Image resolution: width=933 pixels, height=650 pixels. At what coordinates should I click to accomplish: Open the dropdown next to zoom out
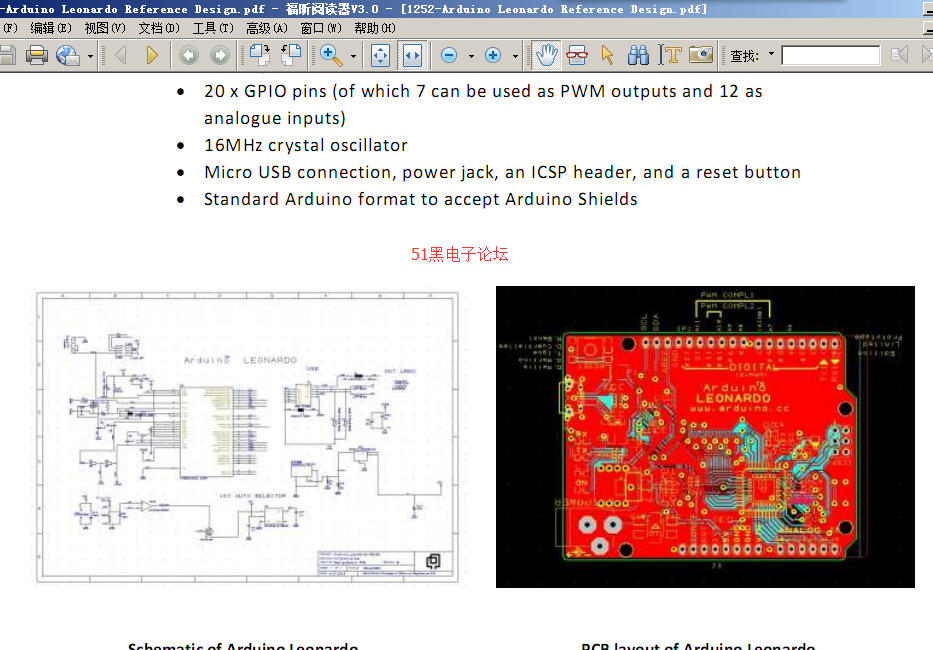pyautogui.click(x=471, y=56)
